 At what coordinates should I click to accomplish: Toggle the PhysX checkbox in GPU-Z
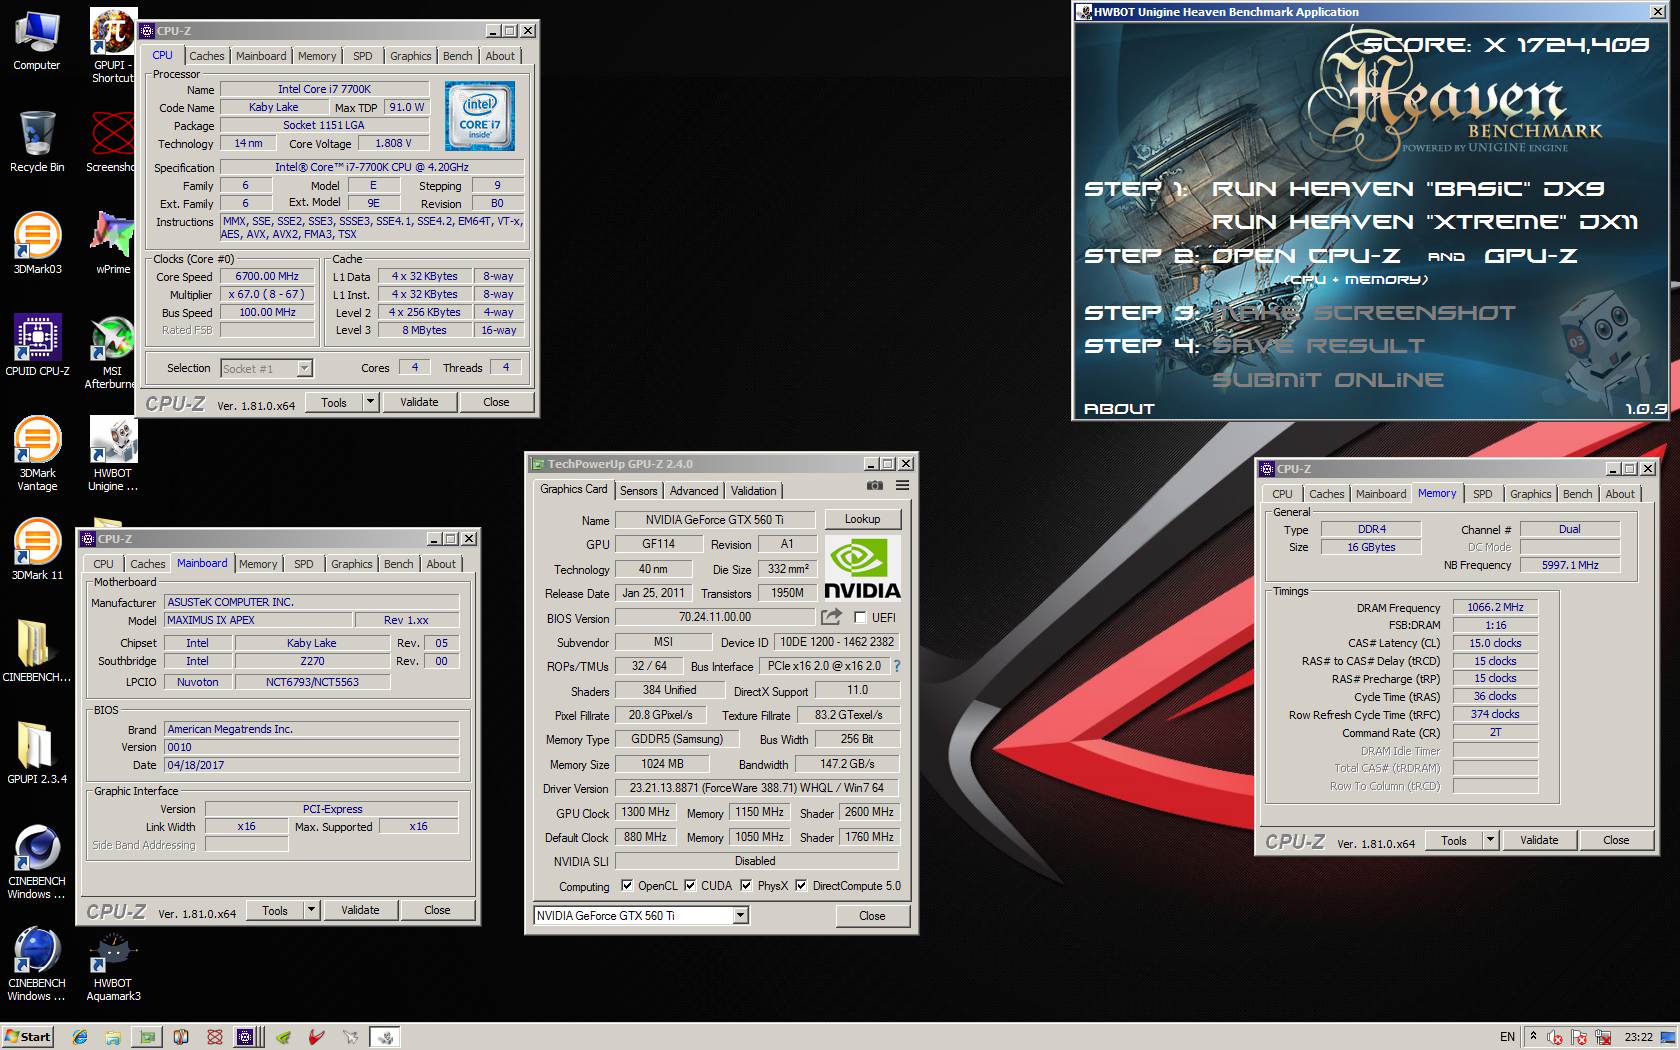pyautogui.click(x=746, y=886)
